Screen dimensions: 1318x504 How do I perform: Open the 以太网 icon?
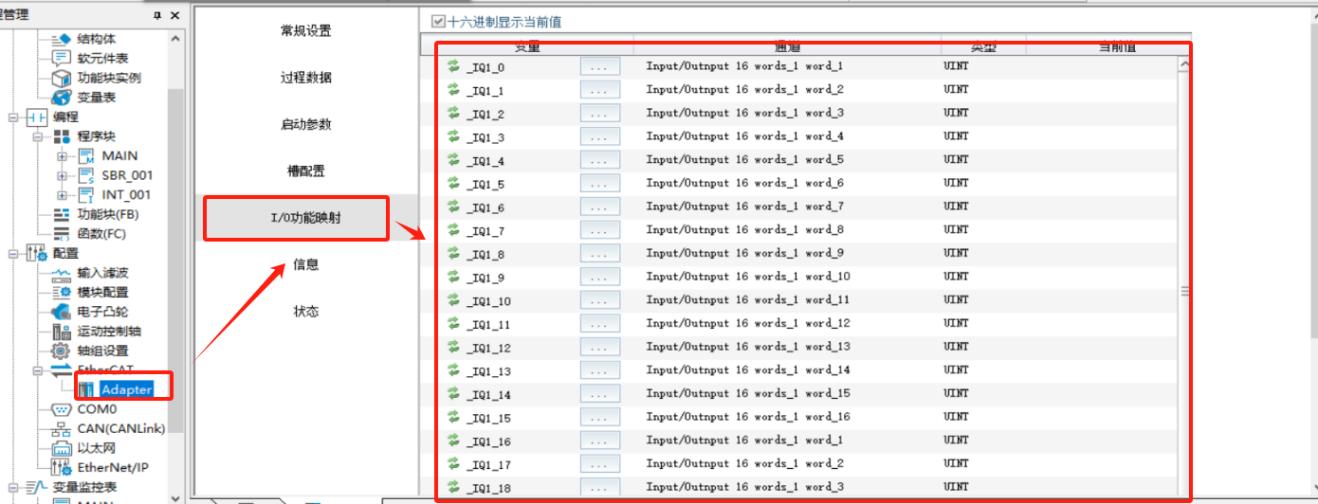[x=61, y=448]
